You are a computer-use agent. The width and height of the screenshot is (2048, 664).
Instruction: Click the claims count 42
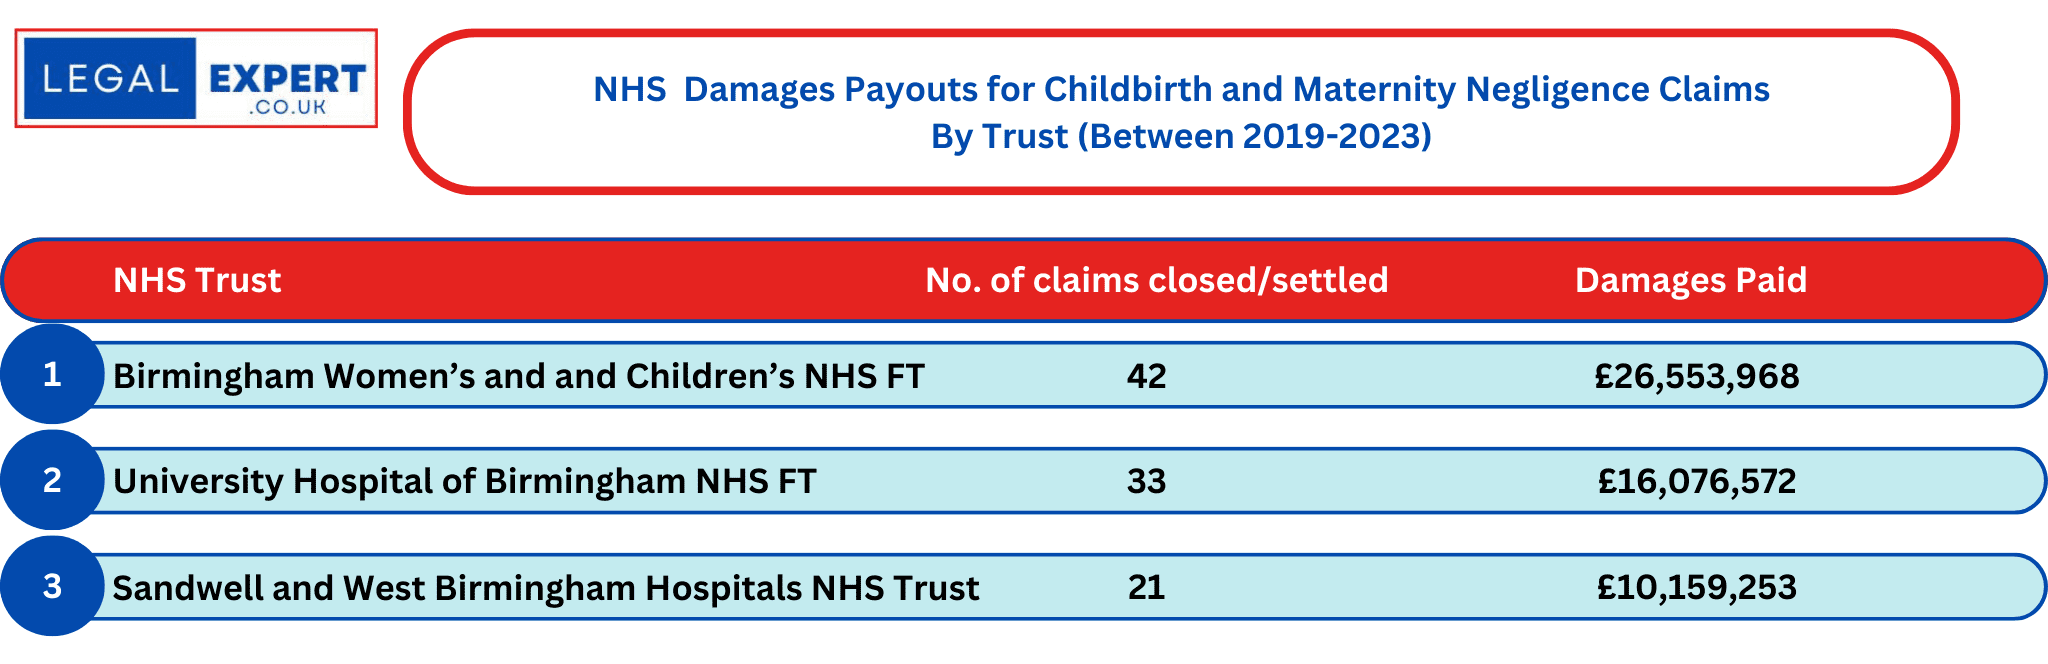click(x=1146, y=376)
